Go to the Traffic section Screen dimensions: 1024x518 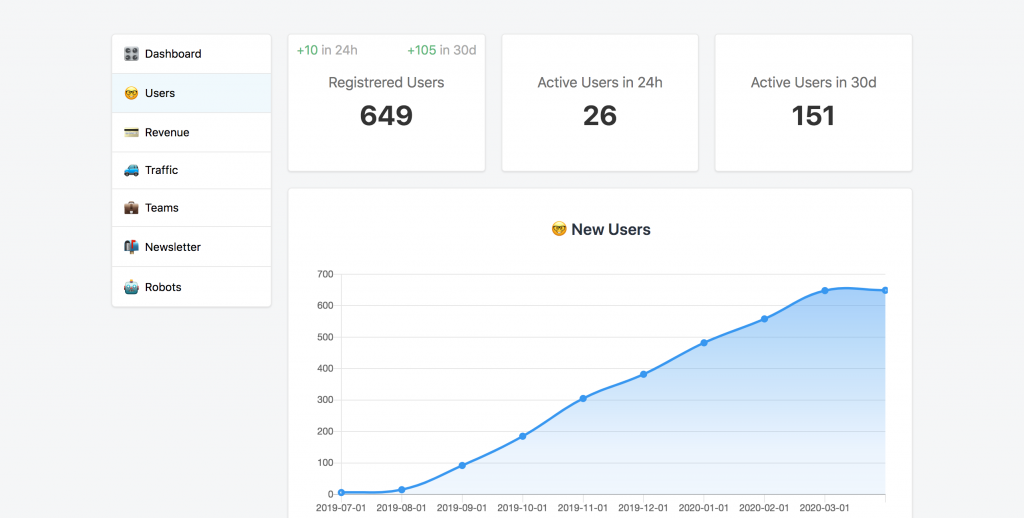click(161, 170)
